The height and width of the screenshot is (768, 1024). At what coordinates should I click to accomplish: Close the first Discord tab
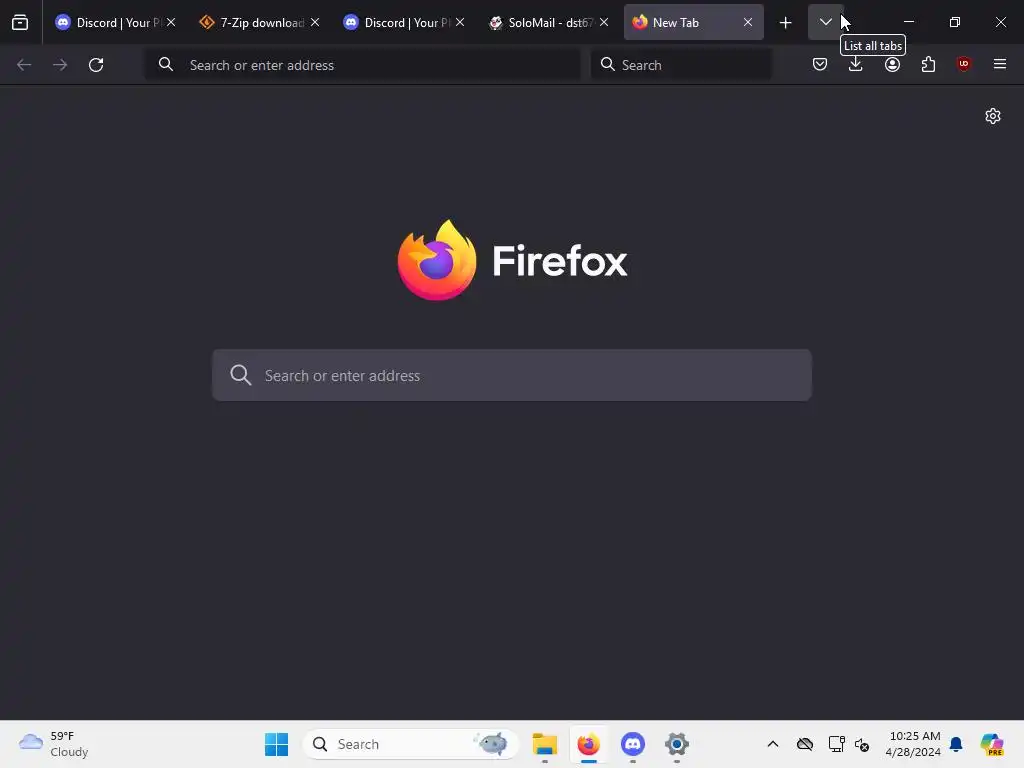click(x=171, y=22)
